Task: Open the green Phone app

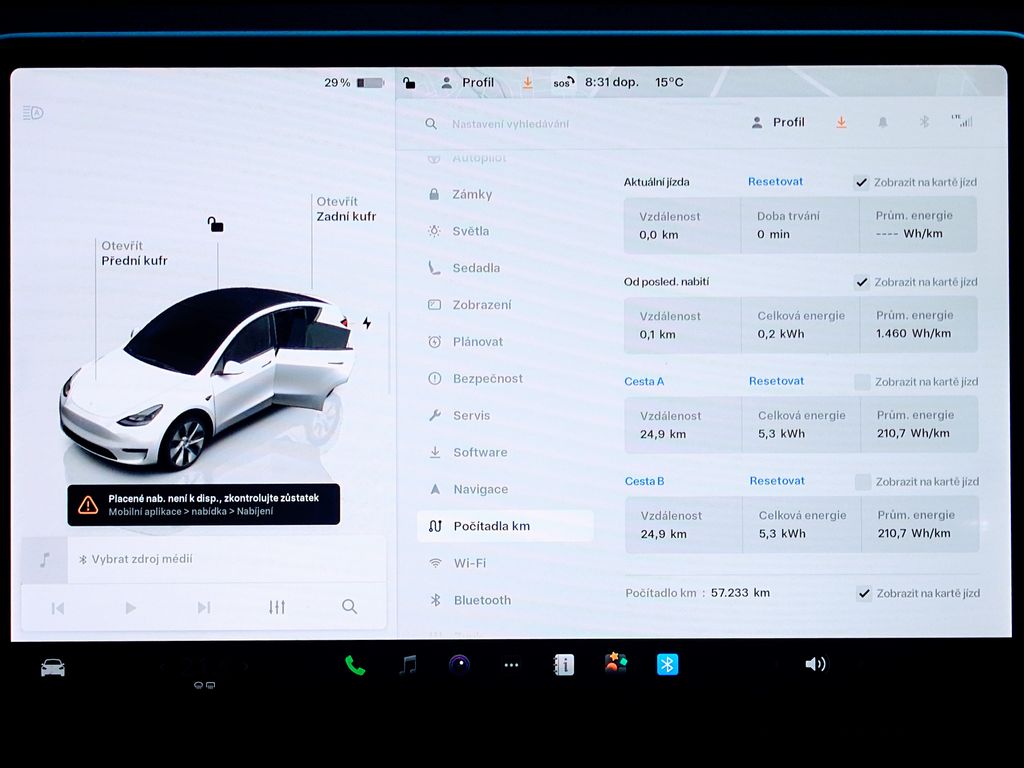Action: point(355,665)
